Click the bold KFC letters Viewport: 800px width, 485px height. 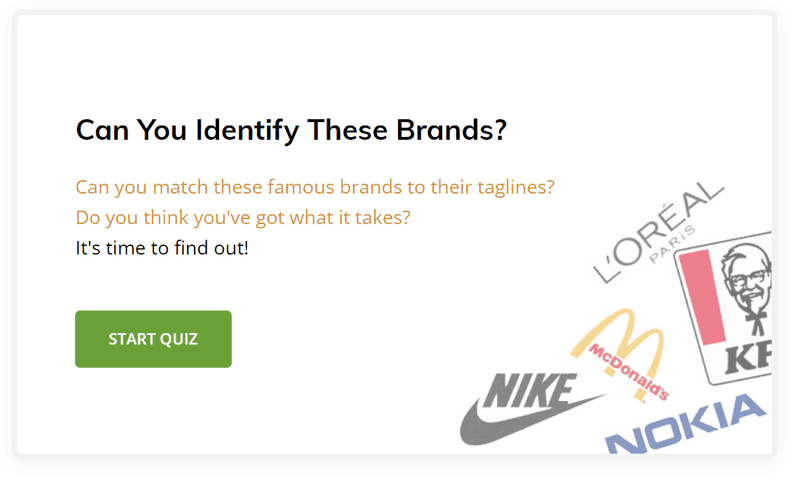[x=748, y=357]
